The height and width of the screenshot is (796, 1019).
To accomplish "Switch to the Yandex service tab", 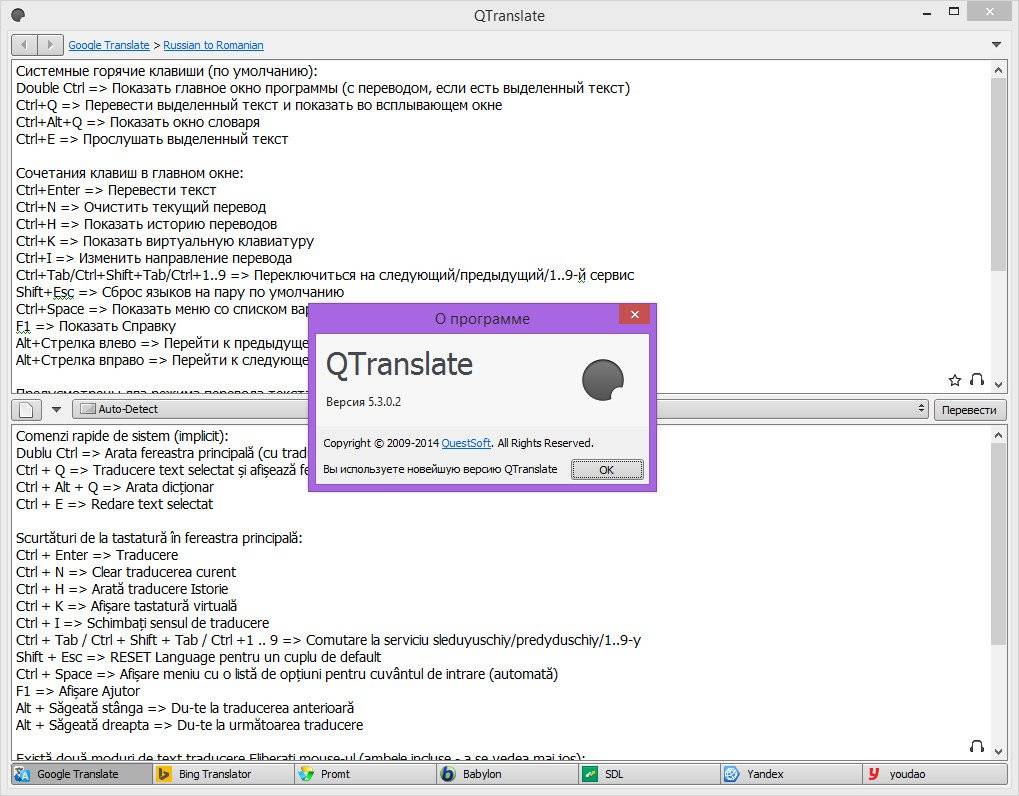I will (792, 774).
